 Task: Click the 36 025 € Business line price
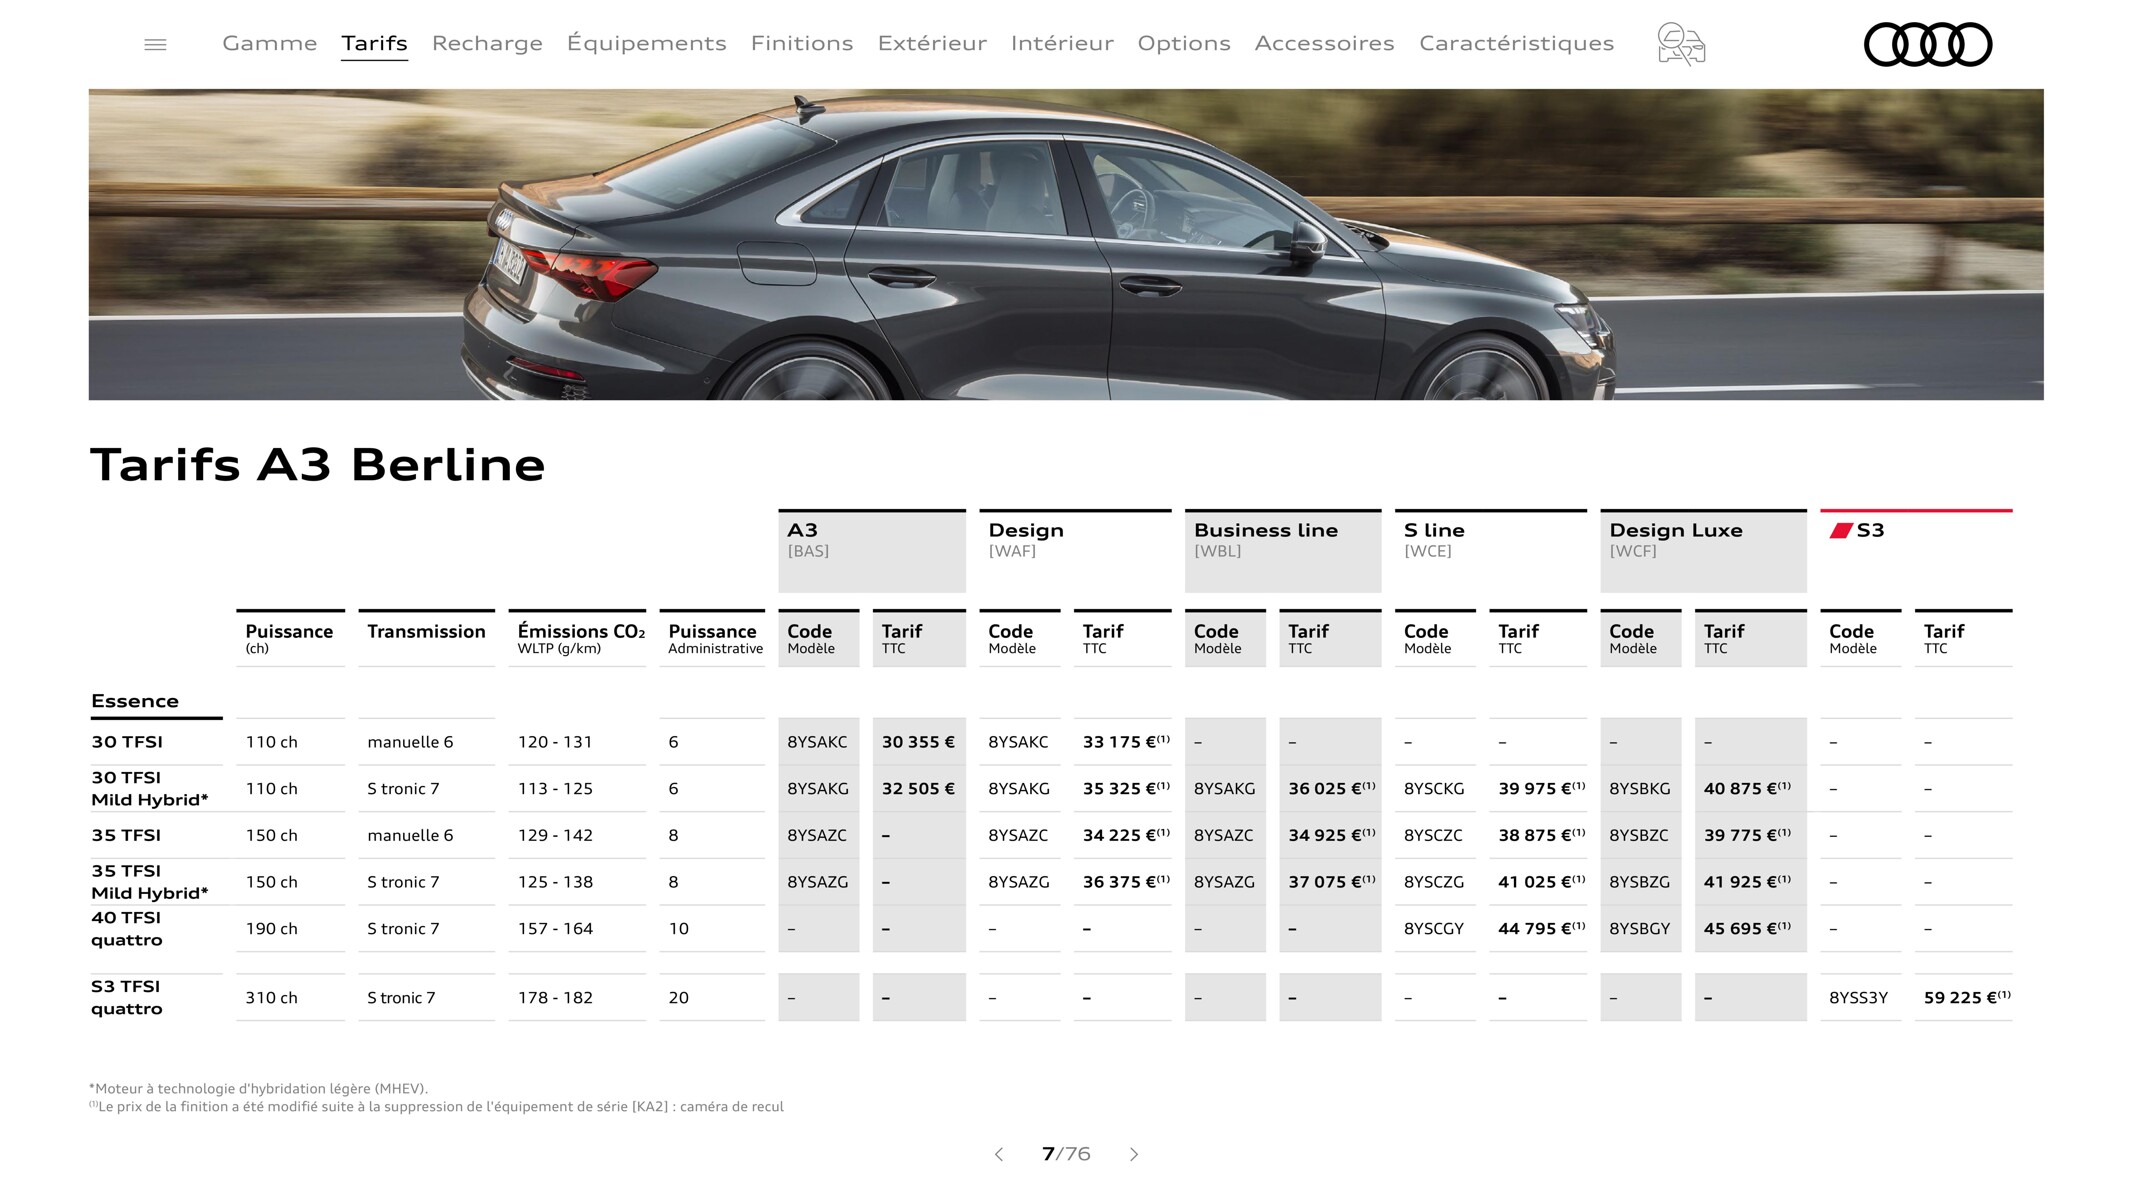coord(1332,789)
